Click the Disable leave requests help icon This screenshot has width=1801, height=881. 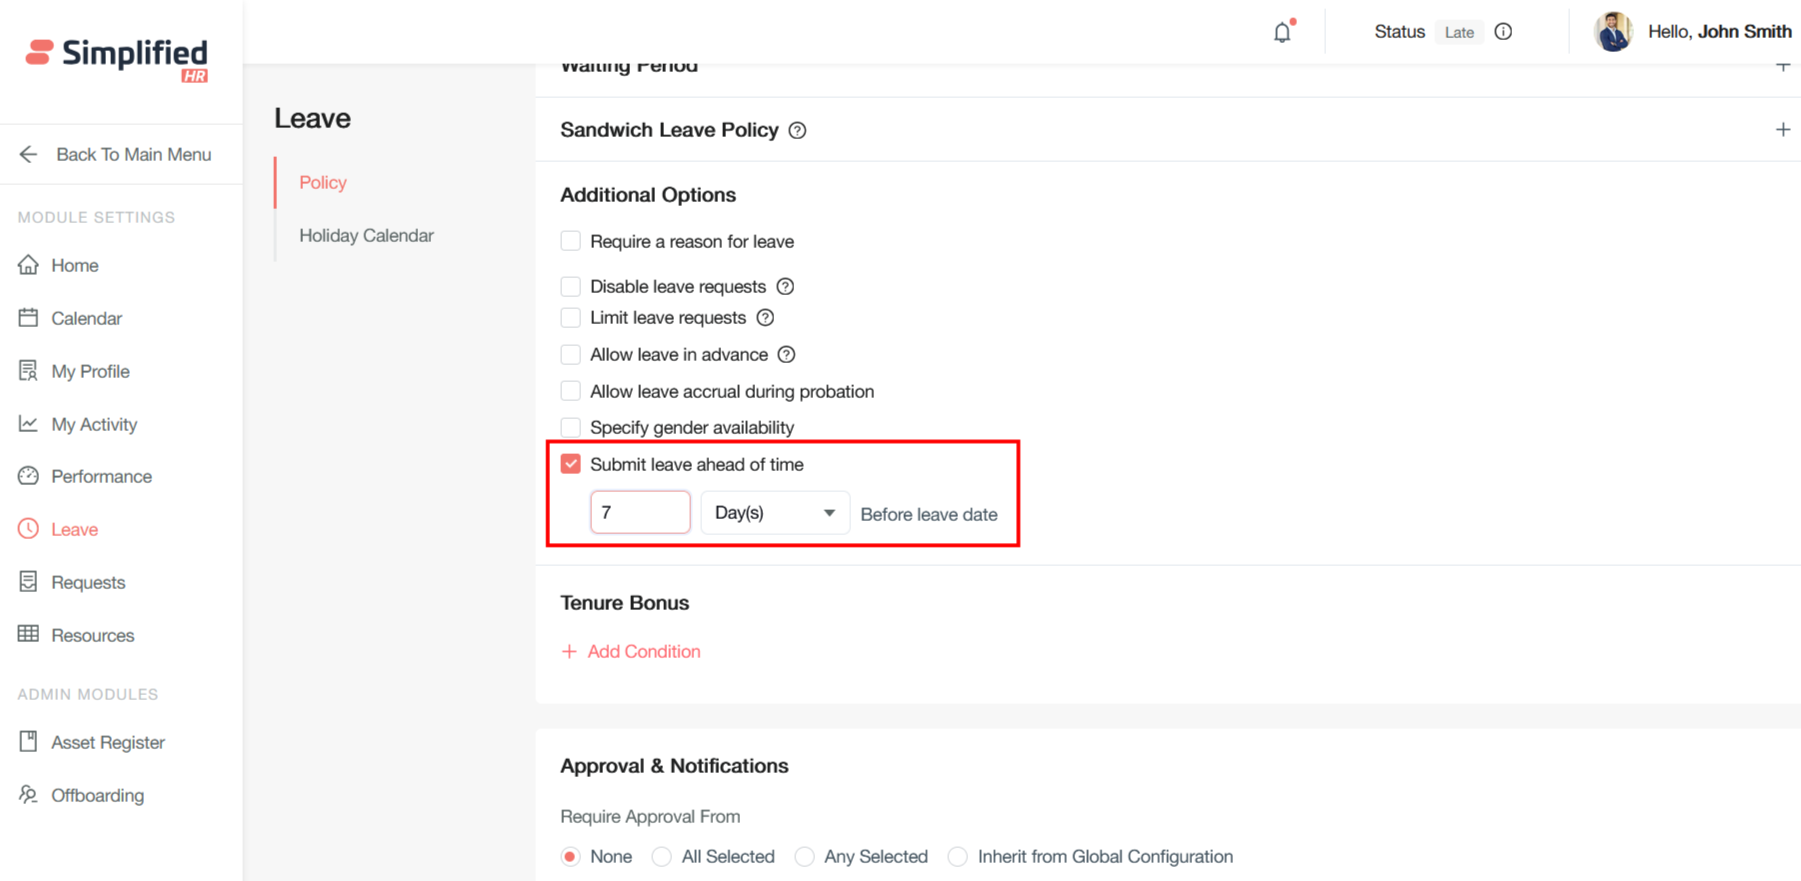click(786, 287)
